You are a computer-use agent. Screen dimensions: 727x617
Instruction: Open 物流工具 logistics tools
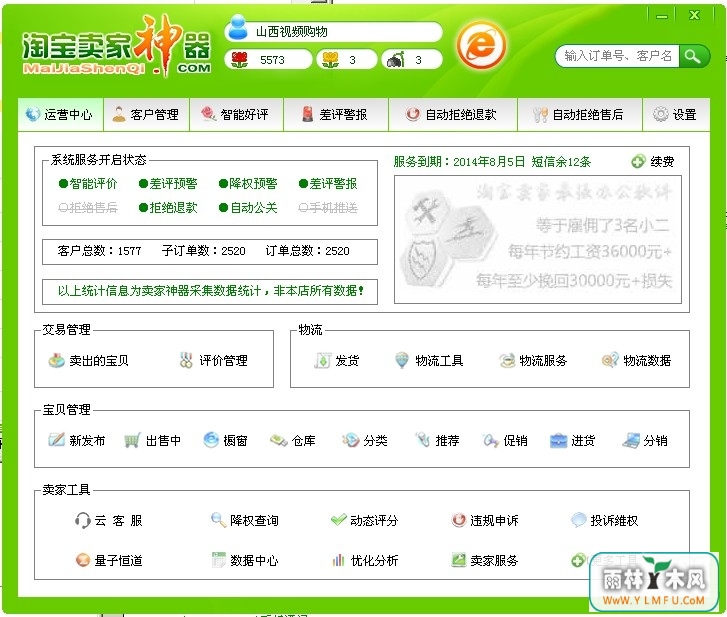click(429, 360)
